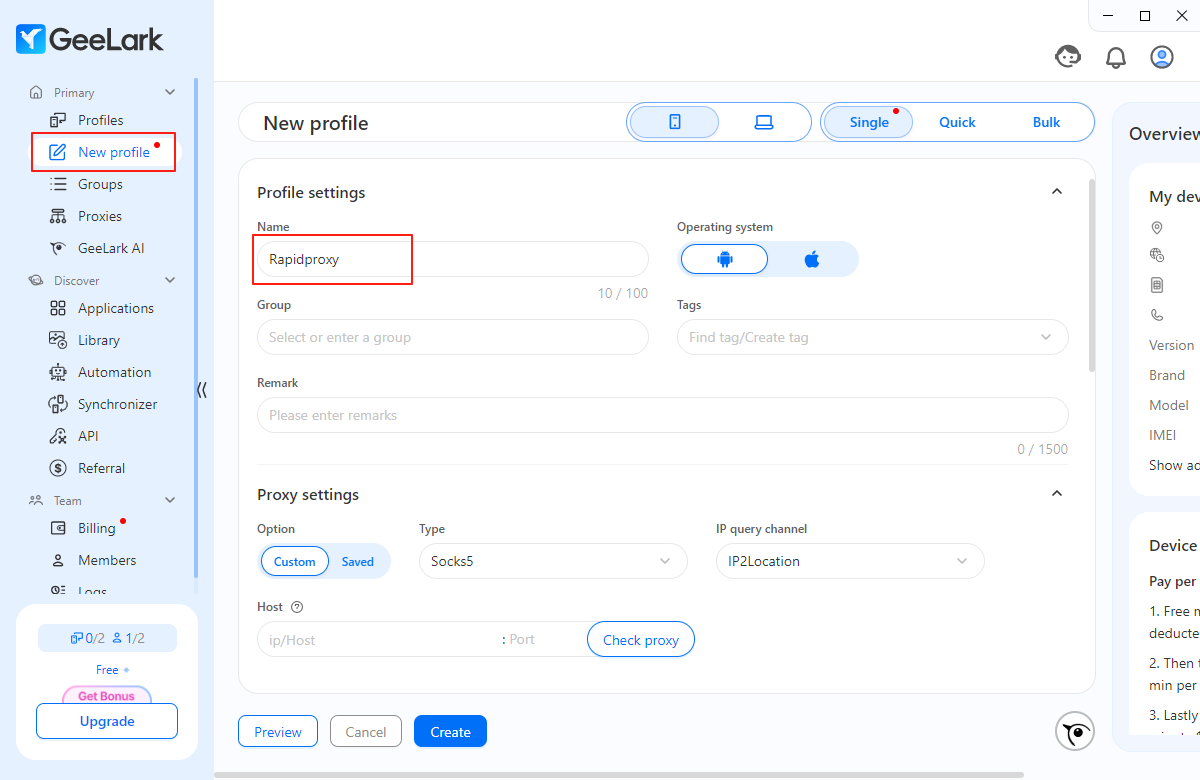Switch to the Quick tab
Image resolution: width=1200 pixels, height=780 pixels.
(x=957, y=122)
